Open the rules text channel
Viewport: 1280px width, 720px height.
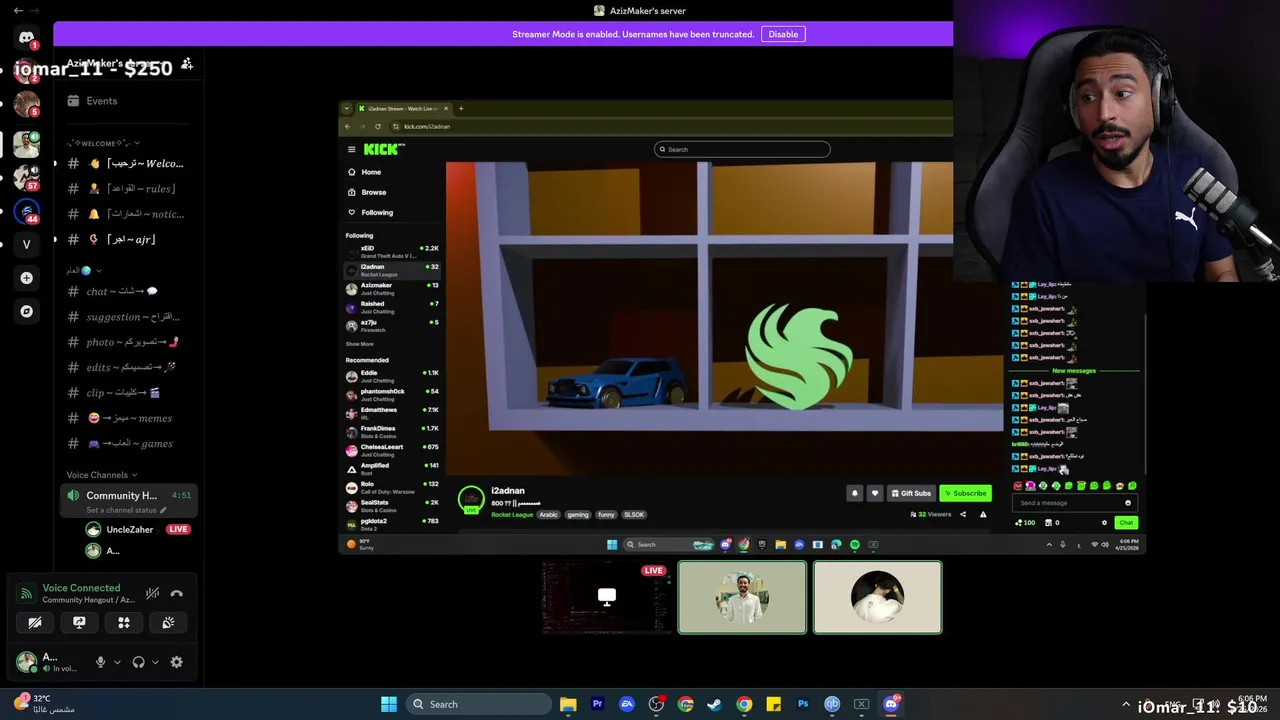pos(128,188)
